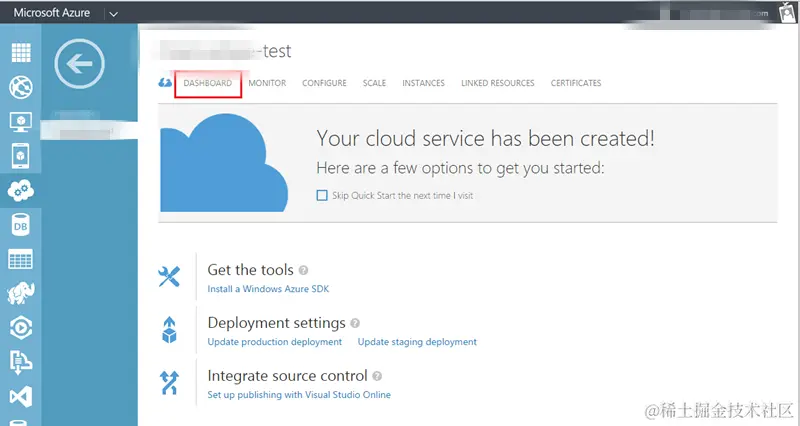
Task: Switch to the LINKED RESOURCES tab
Action: [497, 83]
